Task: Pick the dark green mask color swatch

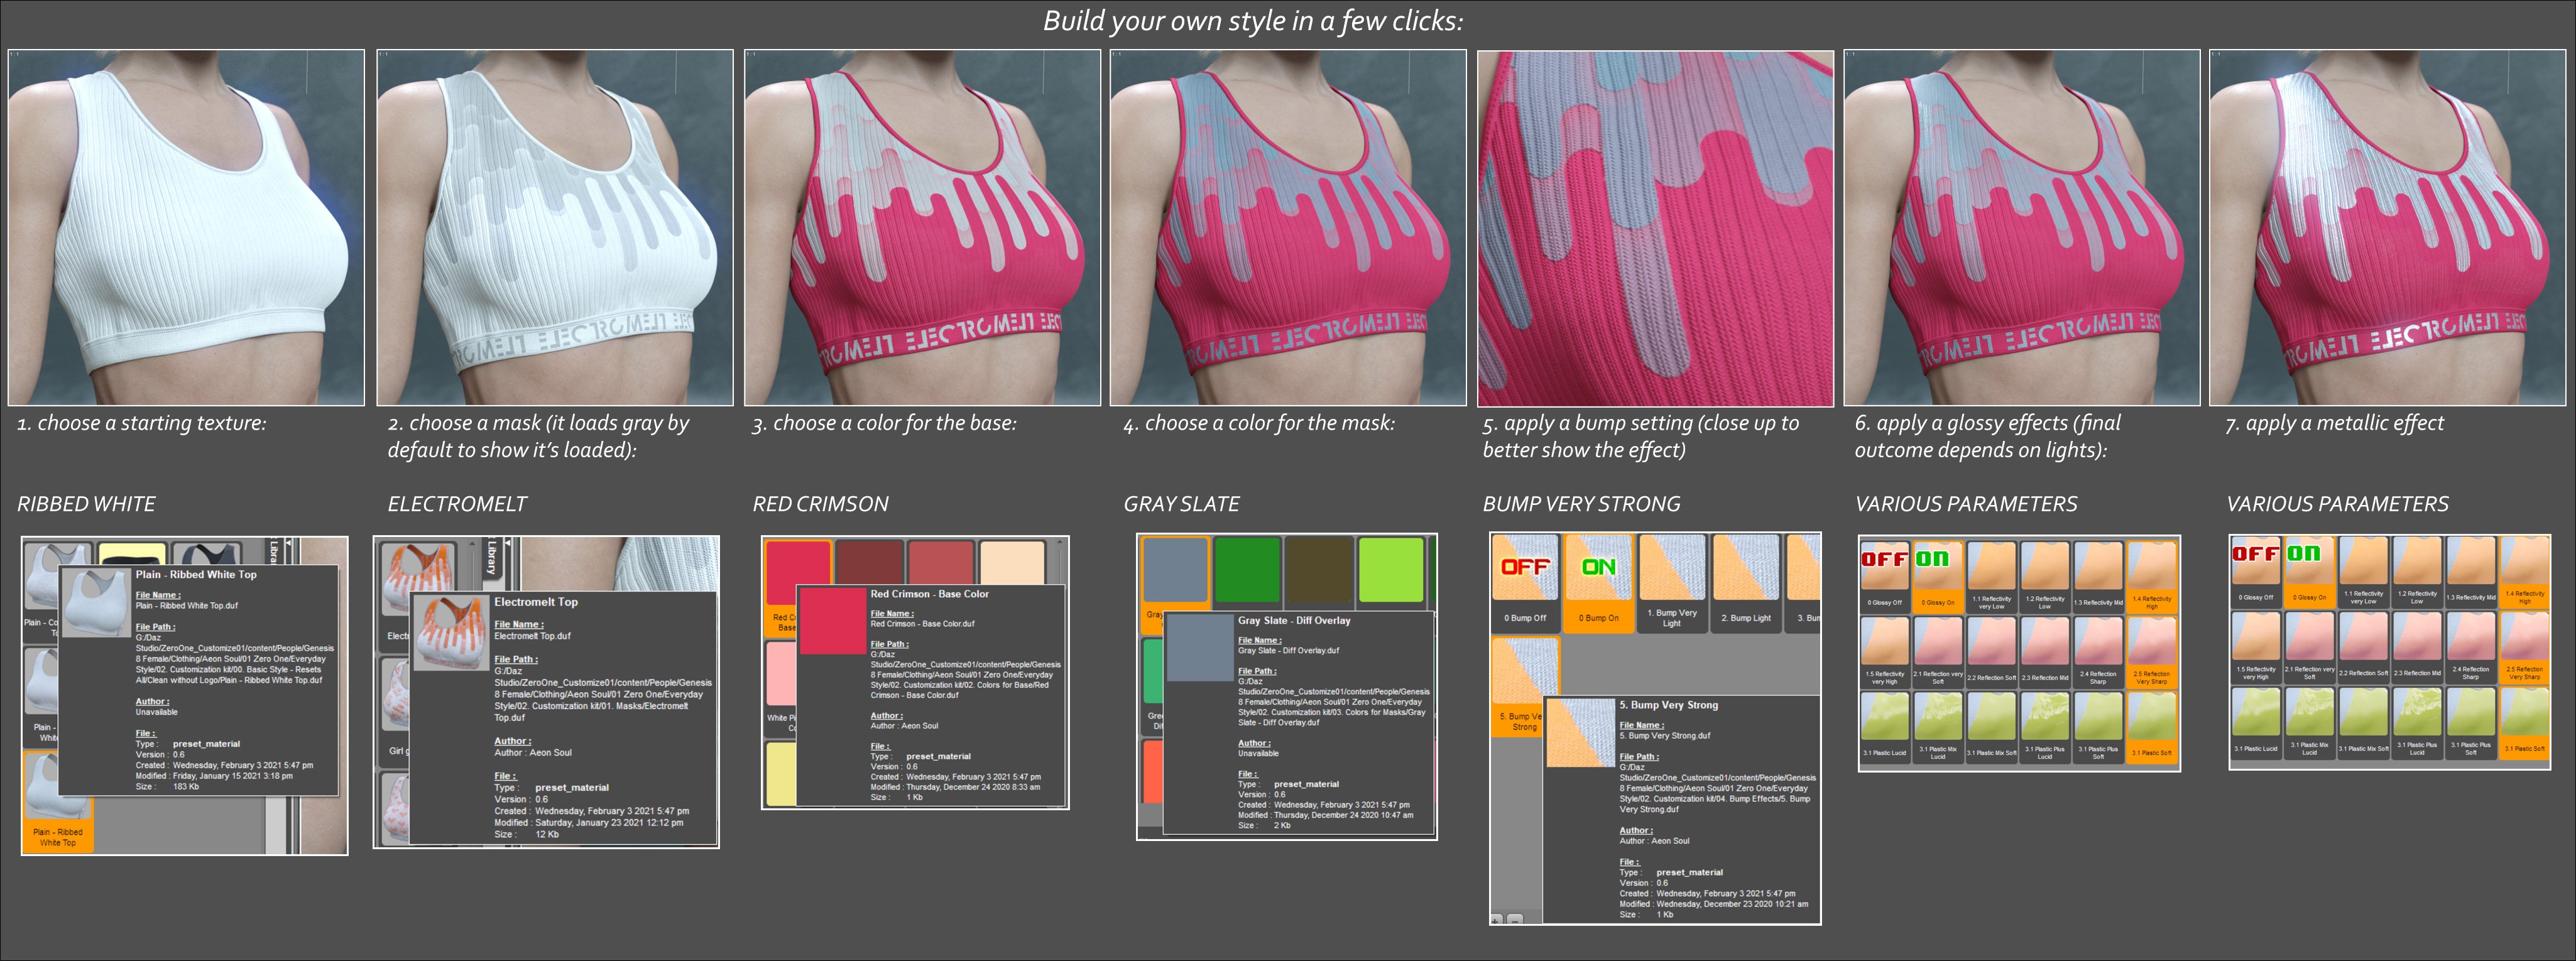Action: [x=1247, y=570]
